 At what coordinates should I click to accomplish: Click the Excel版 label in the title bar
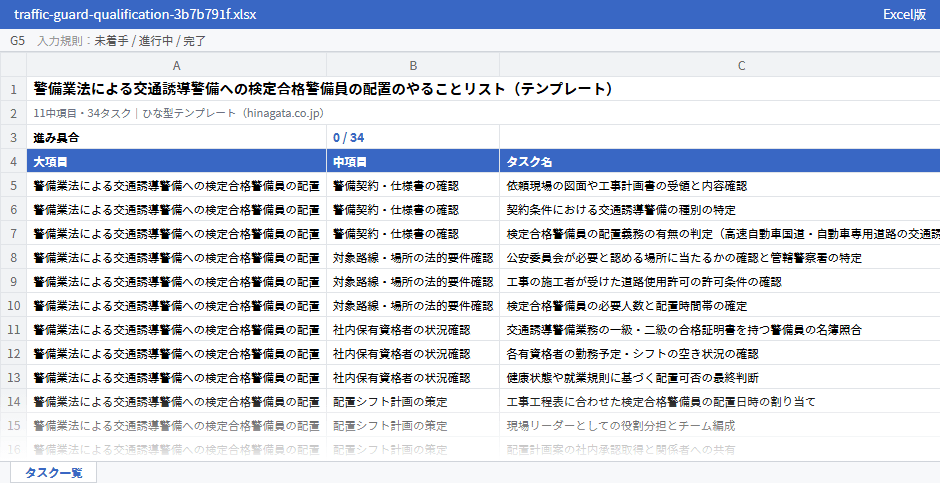pyautogui.click(x=904, y=14)
